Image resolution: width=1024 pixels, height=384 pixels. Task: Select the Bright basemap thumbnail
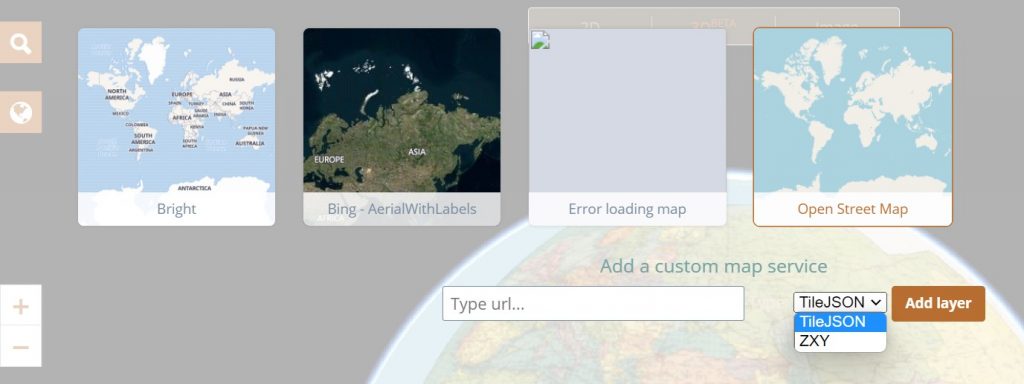coord(176,127)
